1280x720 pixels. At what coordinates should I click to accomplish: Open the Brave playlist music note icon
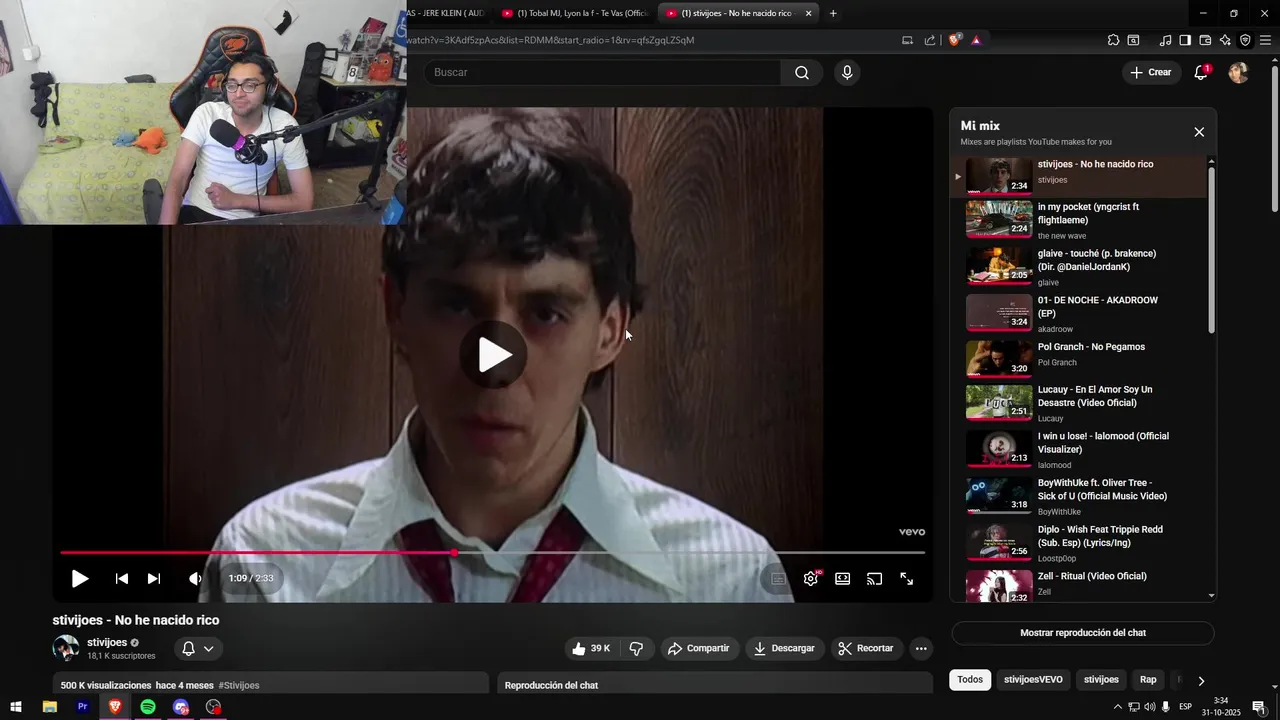(x=1165, y=40)
